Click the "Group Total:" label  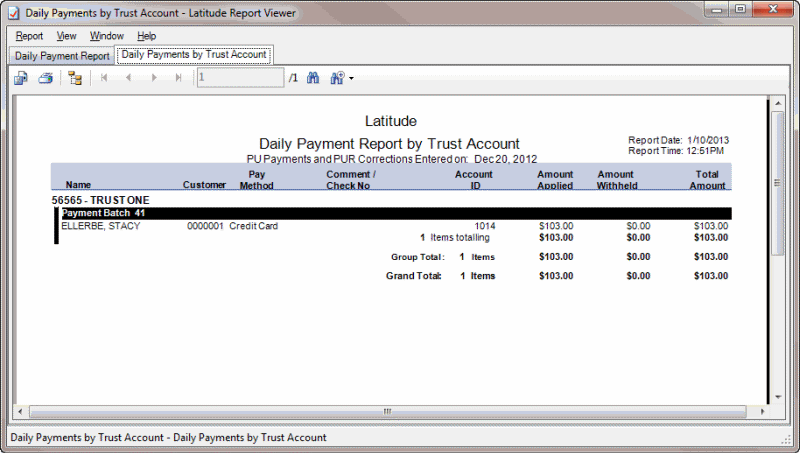tap(418, 257)
